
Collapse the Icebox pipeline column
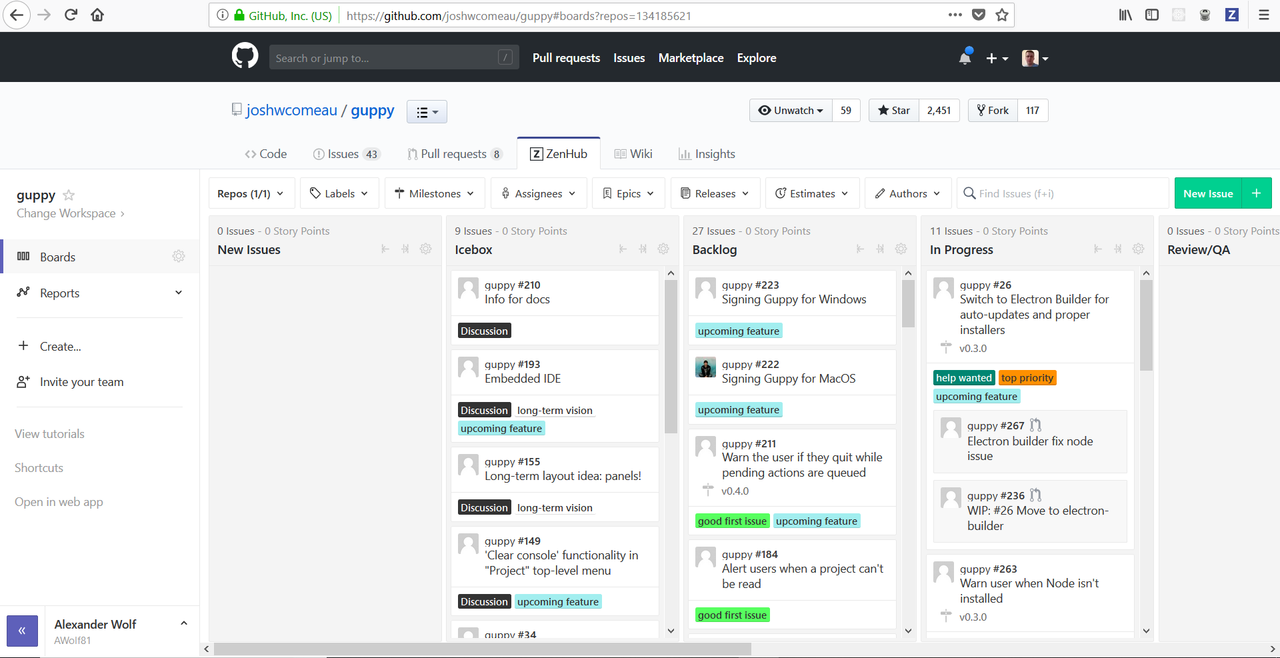pyautogui.click(x=622, y=249)
